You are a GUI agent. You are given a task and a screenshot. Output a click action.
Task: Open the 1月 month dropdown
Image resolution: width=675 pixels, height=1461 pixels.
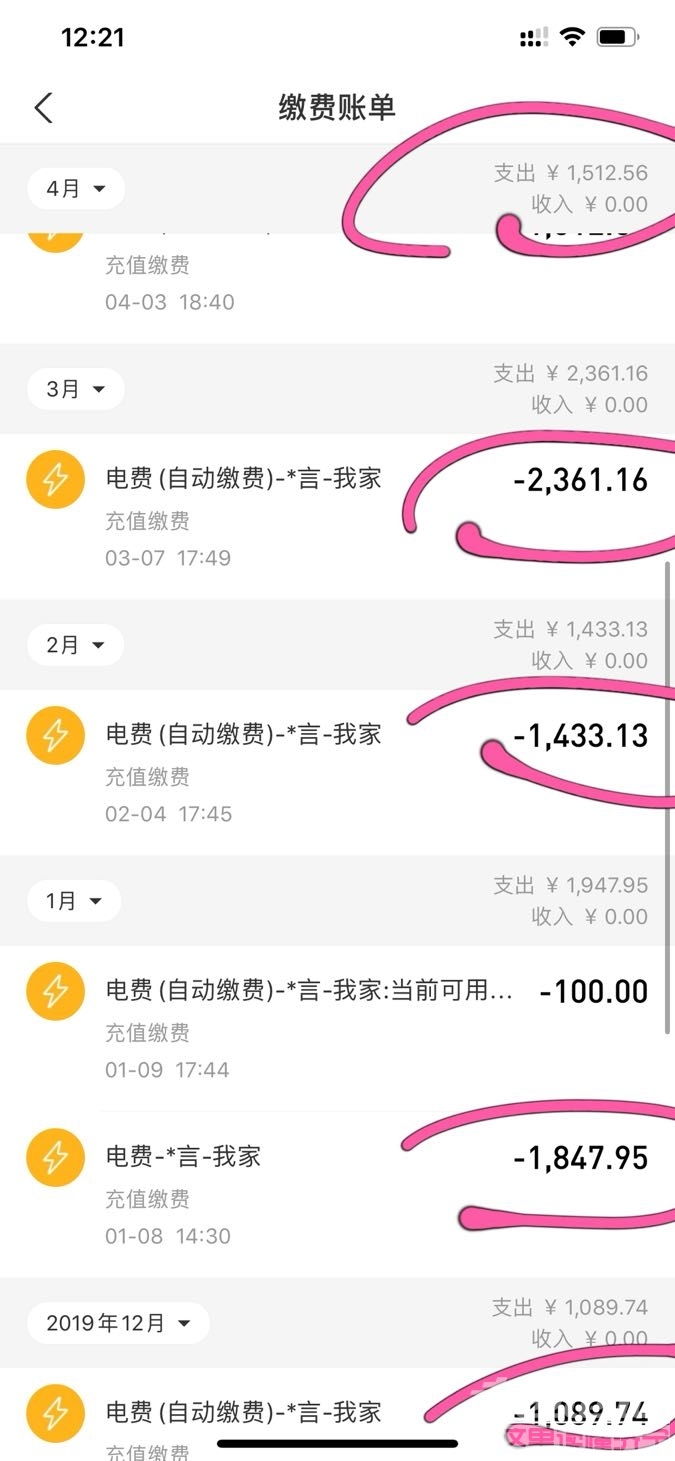pyautogui.click(x=74, y=901)
